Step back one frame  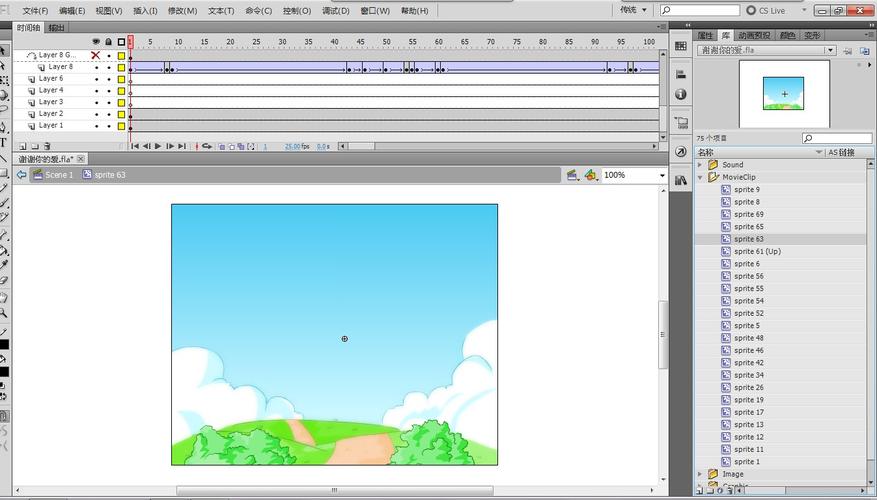tap(146, 146)
